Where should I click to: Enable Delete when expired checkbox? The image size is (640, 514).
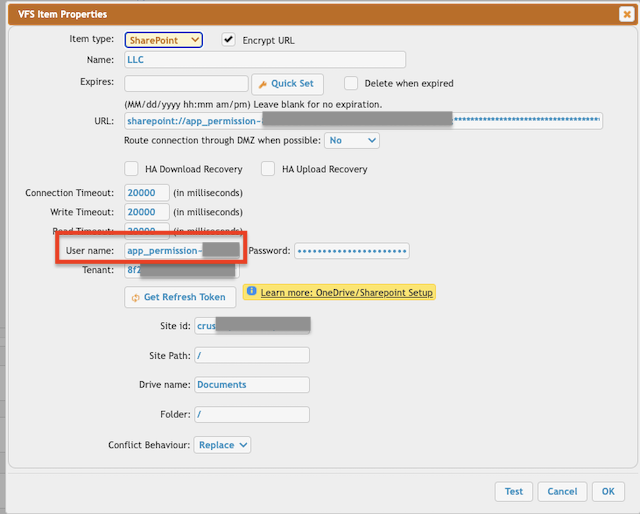pyautogui.click(x=351, y=83)
